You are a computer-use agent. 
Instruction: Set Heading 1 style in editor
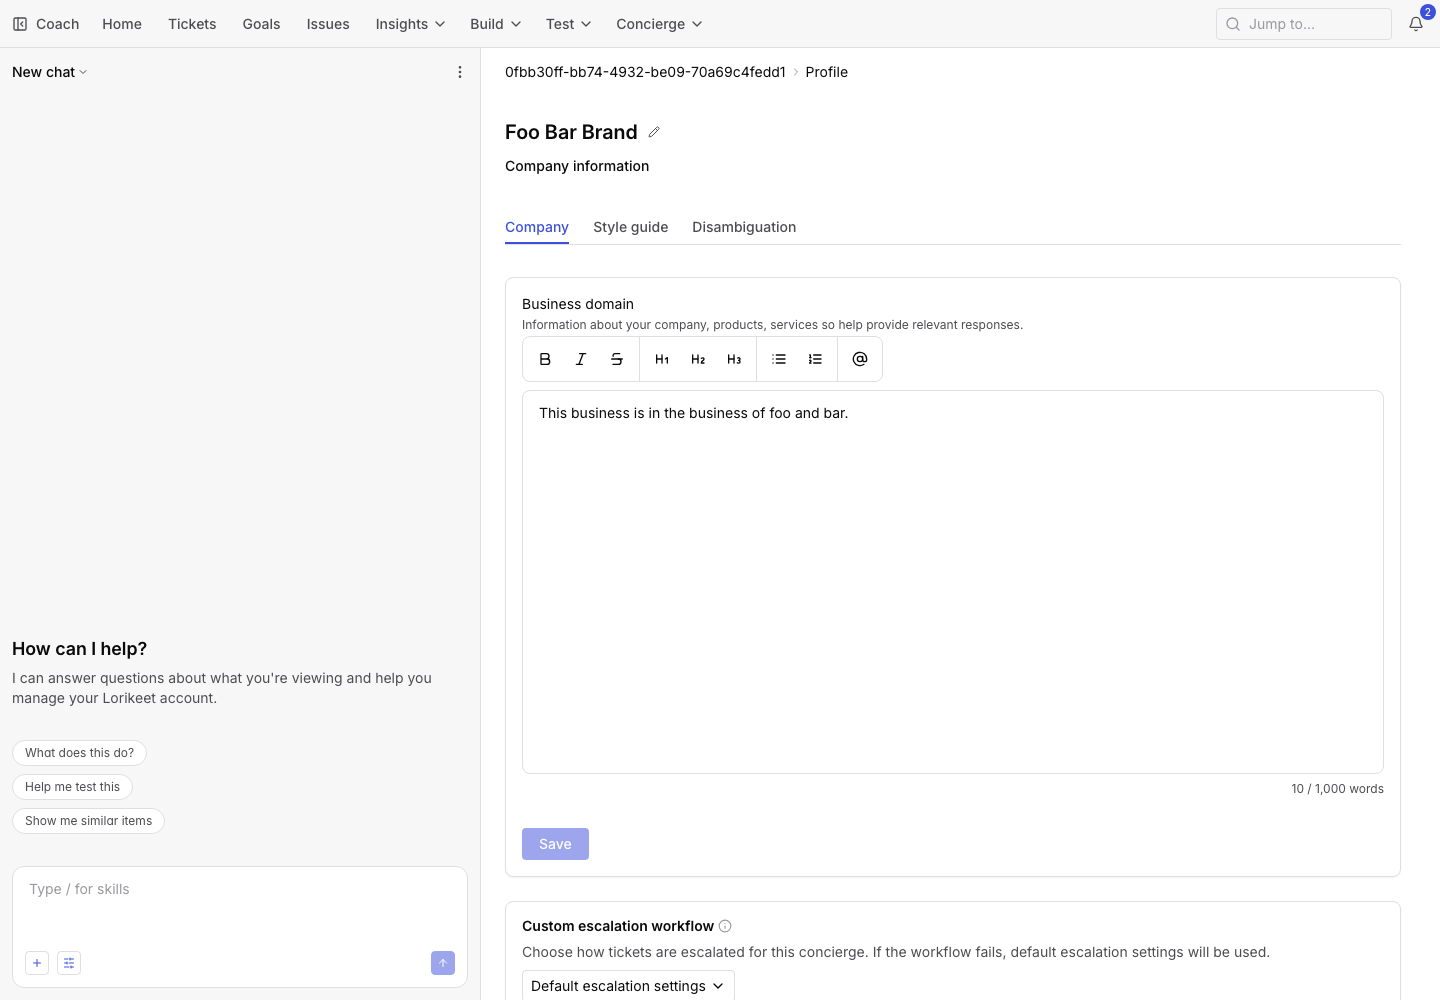(662, 359)
